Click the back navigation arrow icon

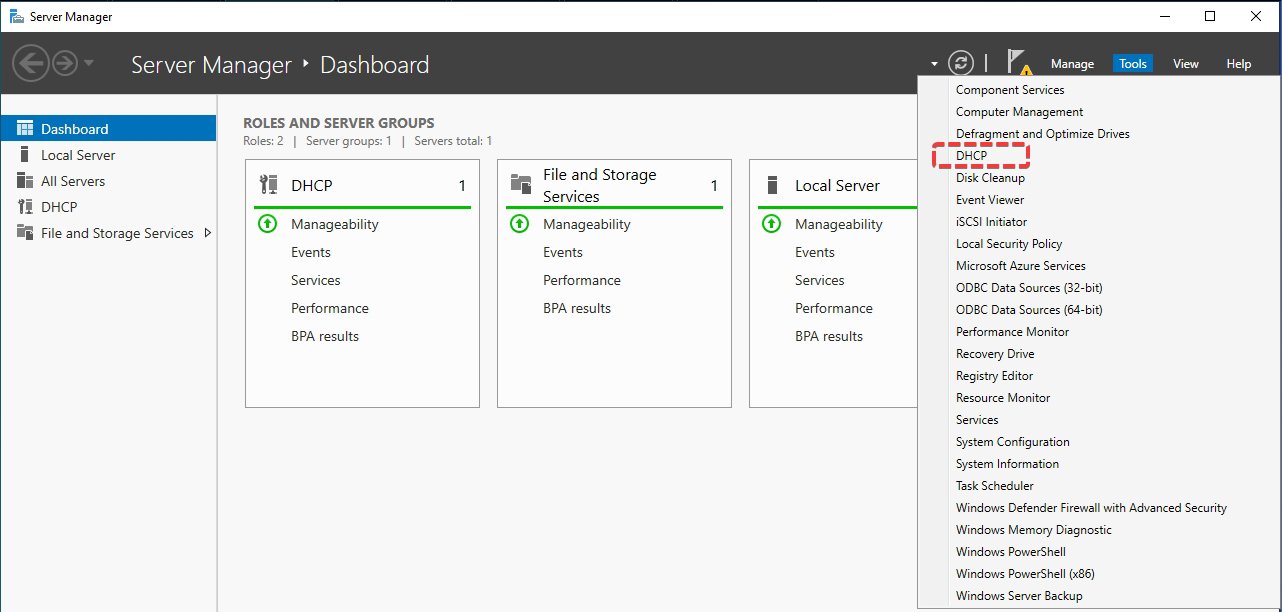(31, 64)
